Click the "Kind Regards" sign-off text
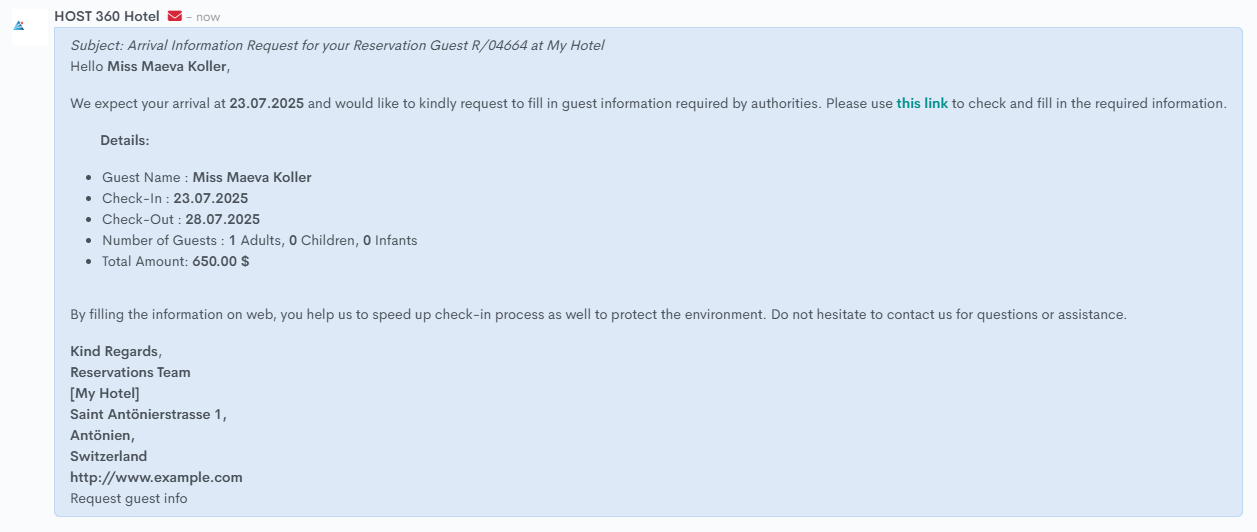This screenshot has width=1257, height=532. (x=115, y=351)
